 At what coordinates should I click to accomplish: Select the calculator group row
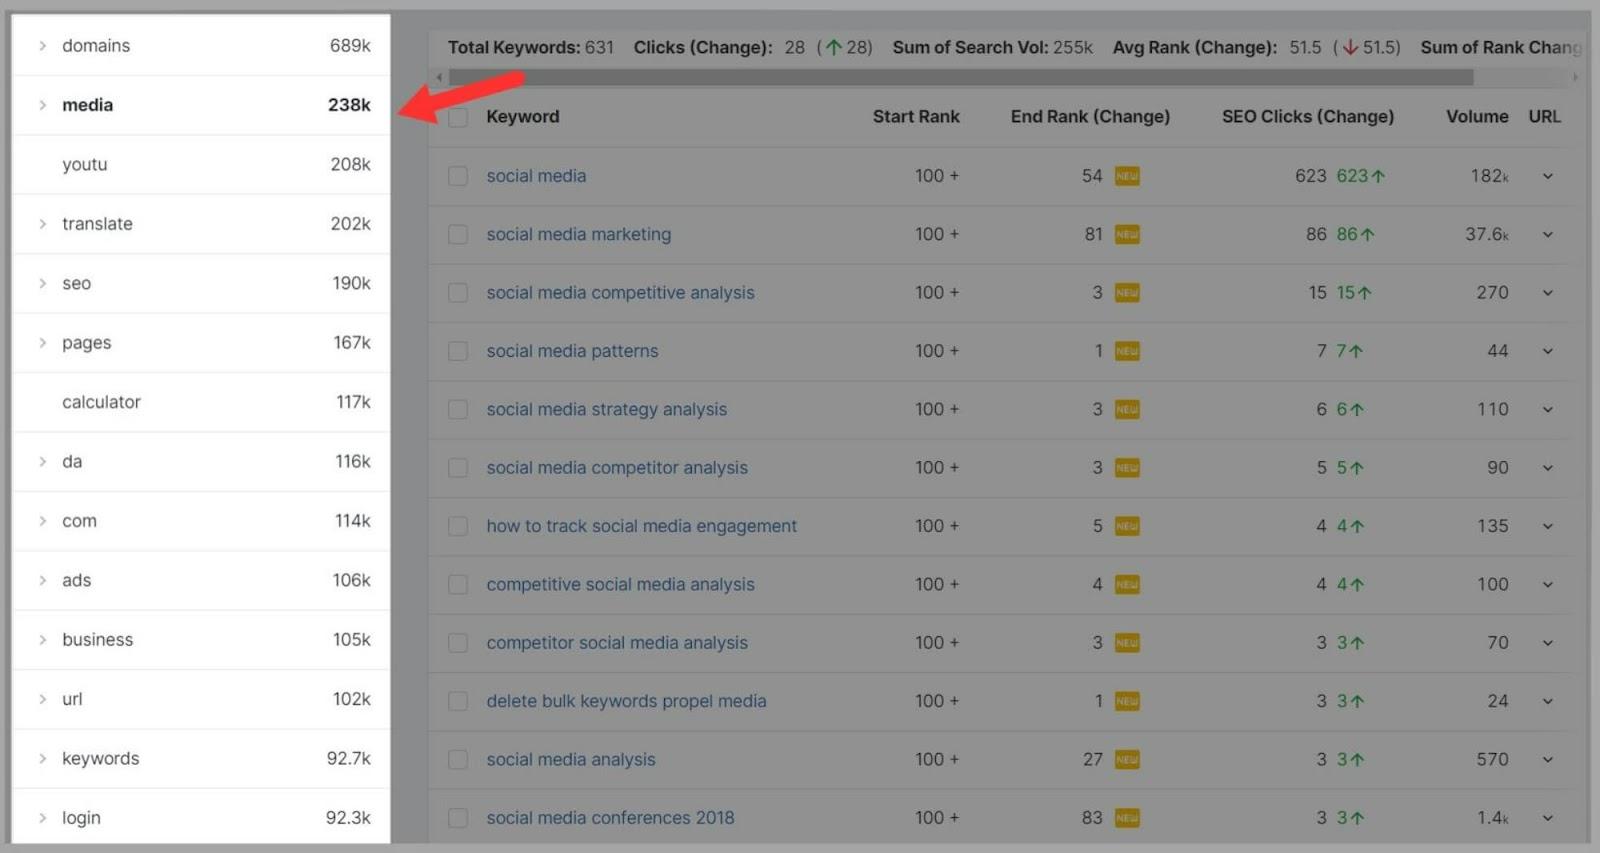tap(201, 402)
